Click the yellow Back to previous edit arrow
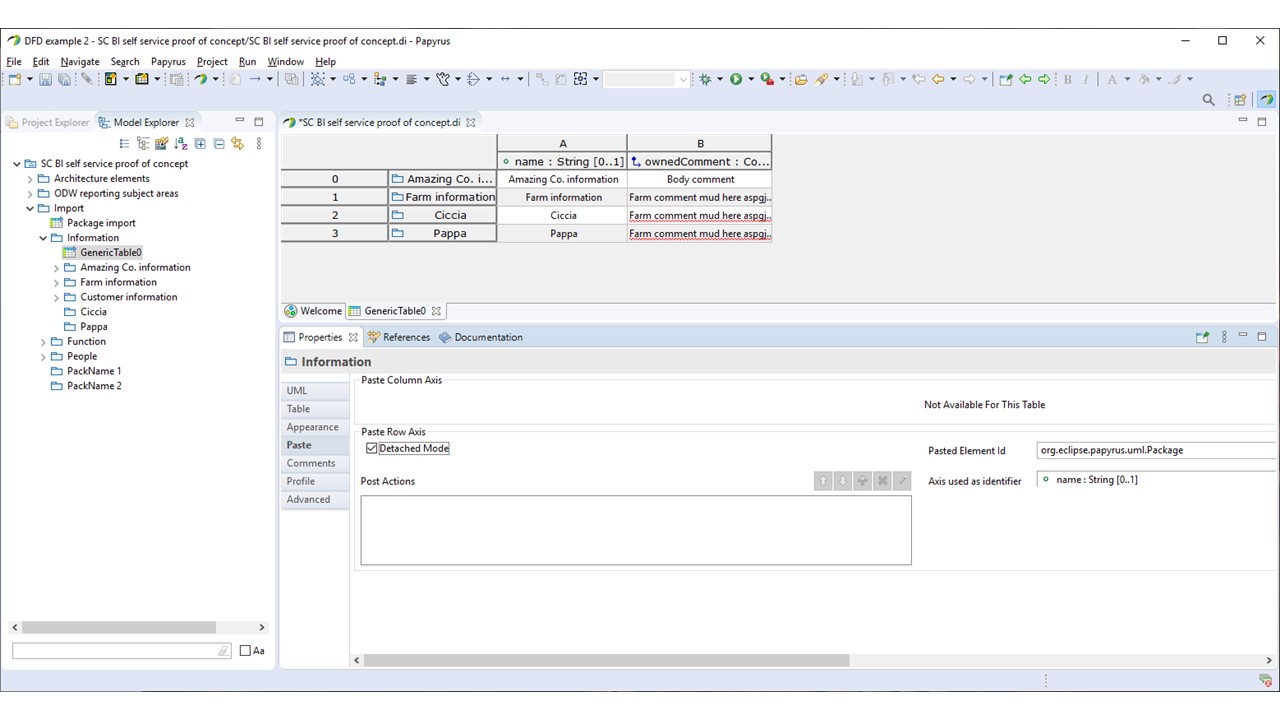This screenshot has width=1280, height=720. 938,79
